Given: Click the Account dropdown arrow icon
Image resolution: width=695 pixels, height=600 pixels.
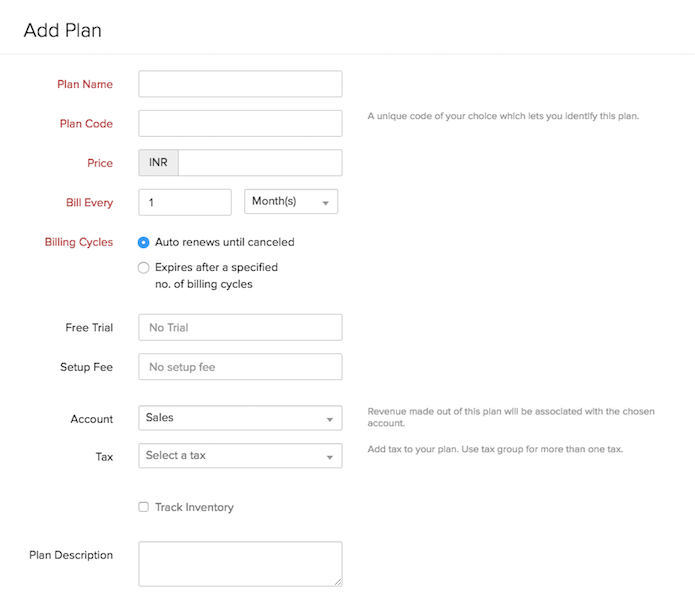Looking at the screenshot, I should pos(330,420).
